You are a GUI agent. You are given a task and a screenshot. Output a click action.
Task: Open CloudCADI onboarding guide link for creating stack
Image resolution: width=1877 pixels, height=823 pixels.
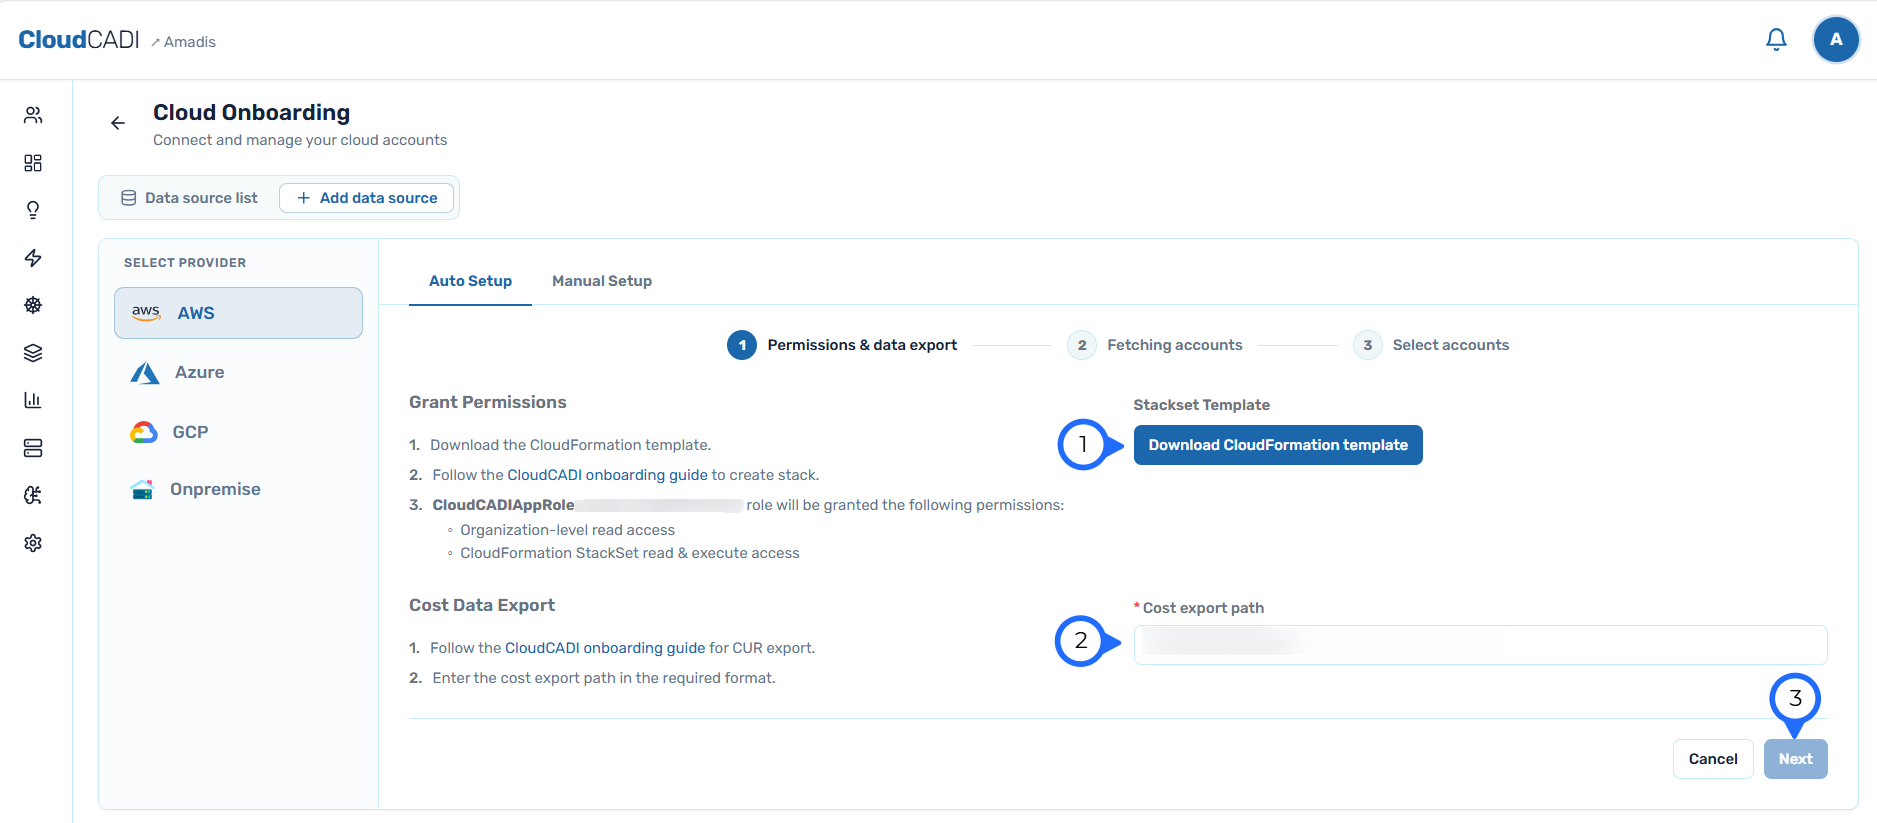click(x=607, y=475)
